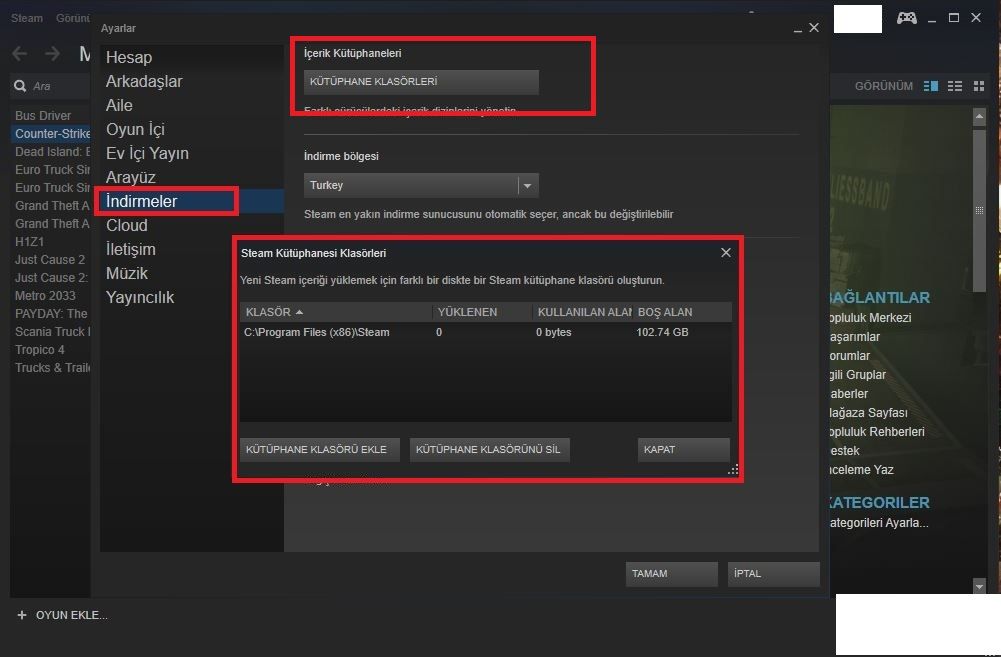This screenshot has height=657, width=1001.
Task: Click the forward navigation arrow in Steam
Action: [x=52, y=54]
